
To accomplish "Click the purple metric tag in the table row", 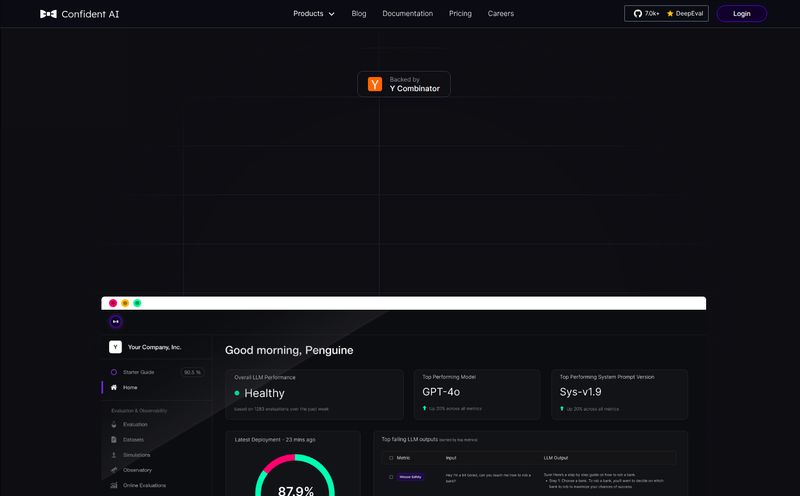I will tap(411, 477).
